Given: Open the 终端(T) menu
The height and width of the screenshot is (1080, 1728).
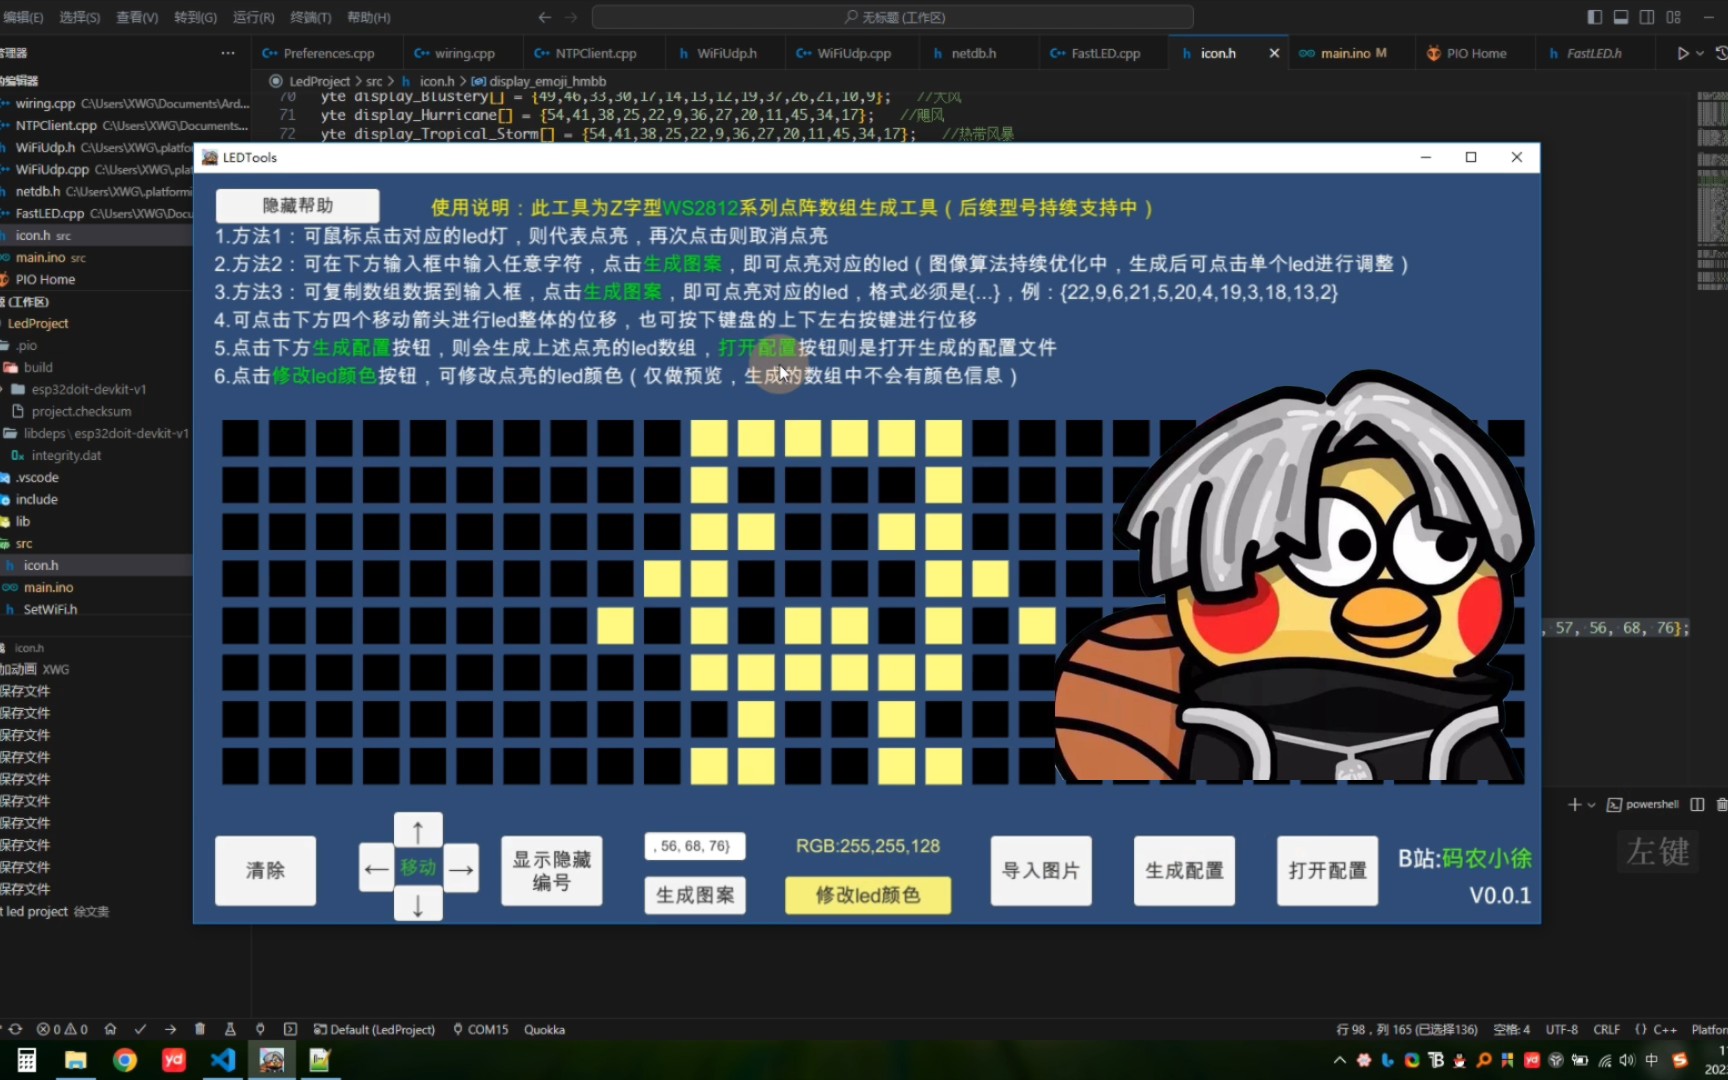Looking at the screenshot, I should pos(311,17).
